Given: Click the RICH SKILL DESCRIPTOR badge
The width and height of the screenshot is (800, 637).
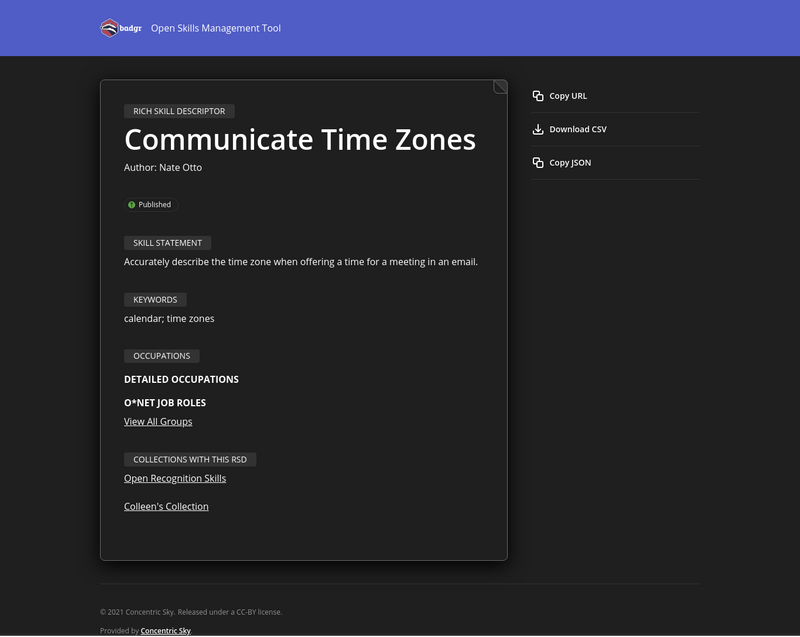Looking at the screenshot, I should 179,111.
